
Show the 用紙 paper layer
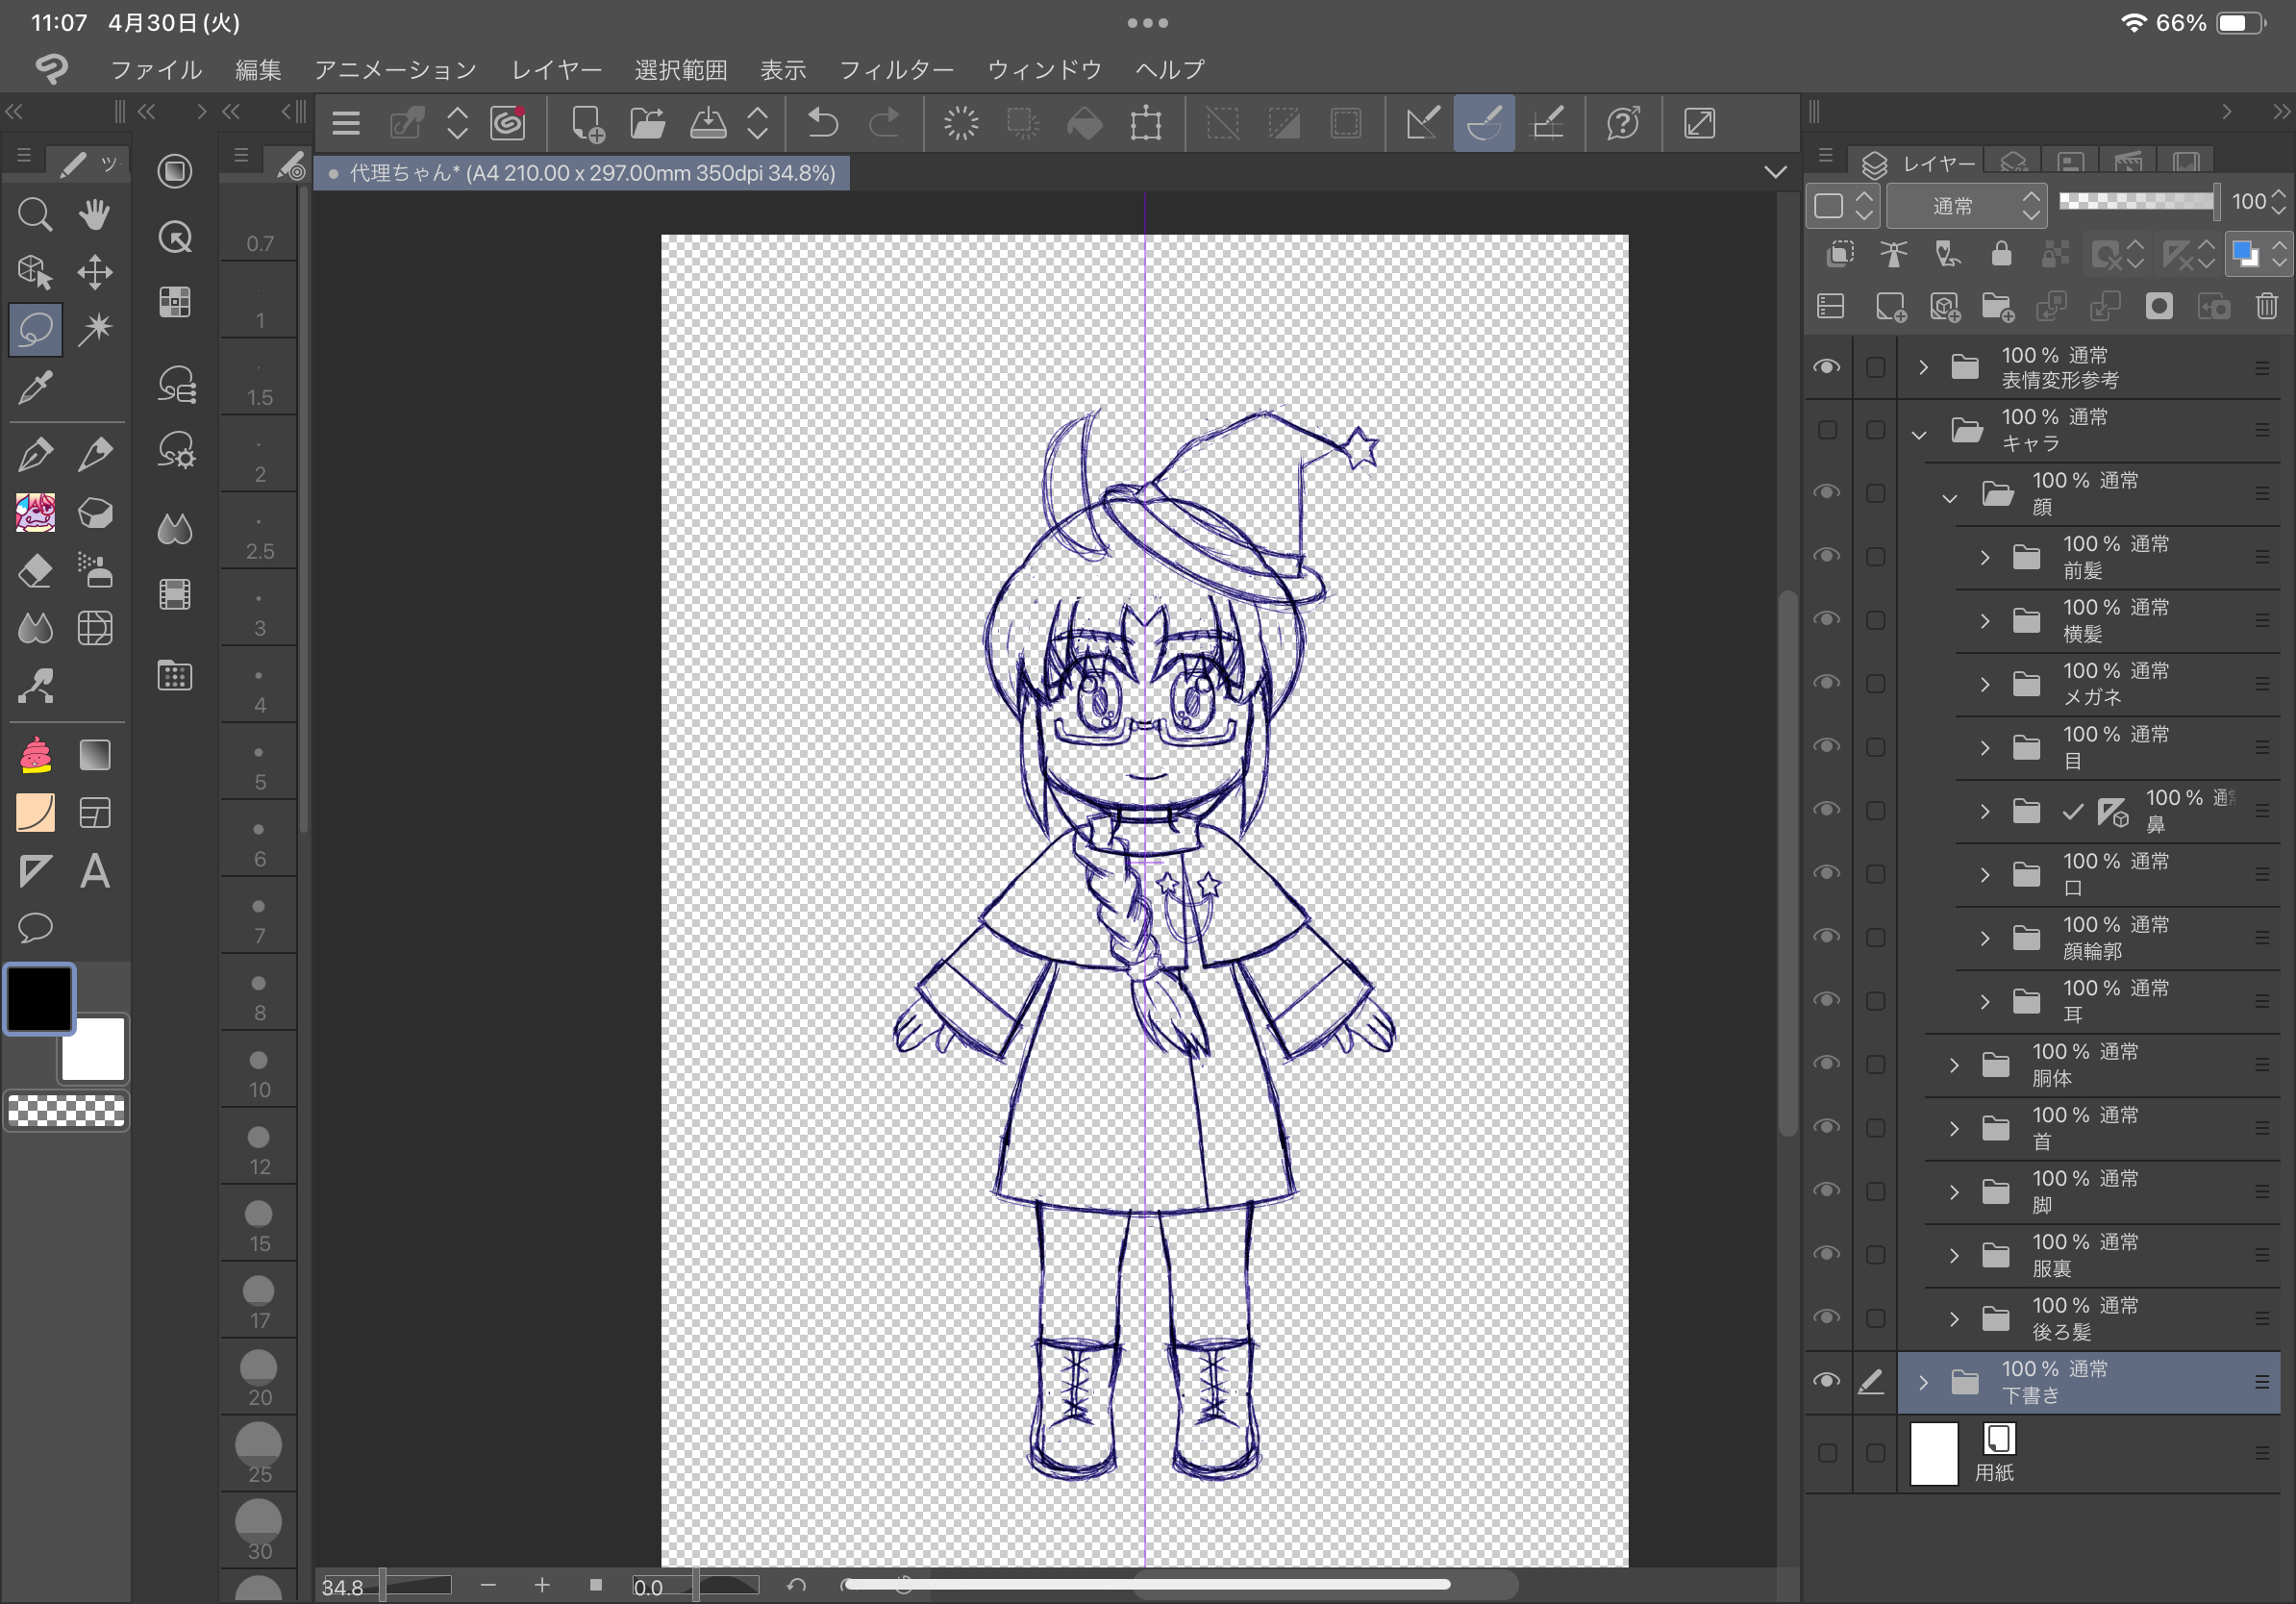point(1827,1453)
